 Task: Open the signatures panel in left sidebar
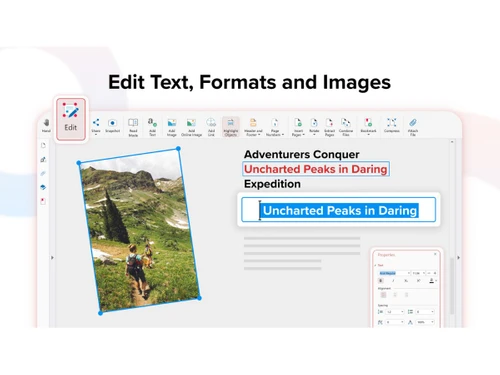tap(43, 160)
